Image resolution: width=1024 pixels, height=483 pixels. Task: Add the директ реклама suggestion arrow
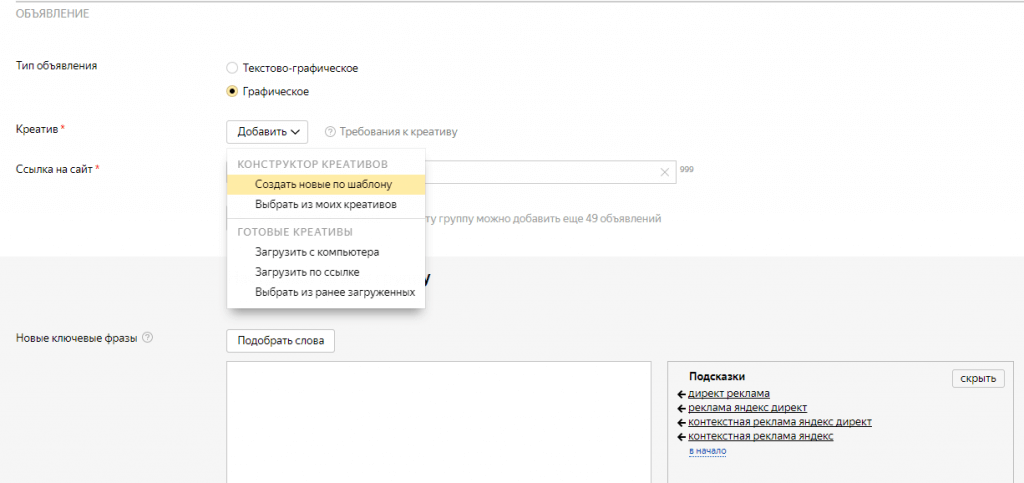point(681,394)
